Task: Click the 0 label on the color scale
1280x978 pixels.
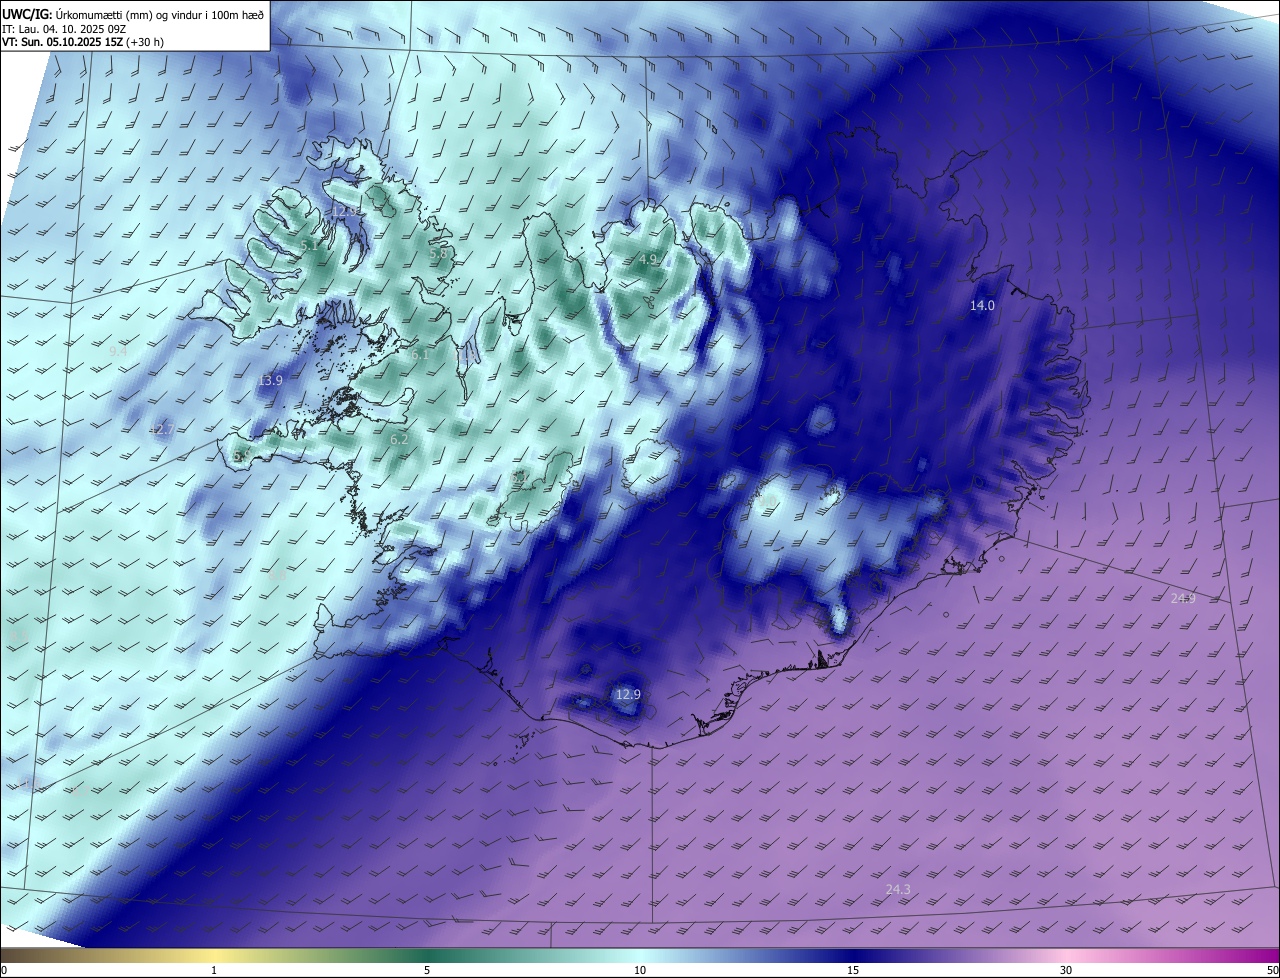Action: 4,970
